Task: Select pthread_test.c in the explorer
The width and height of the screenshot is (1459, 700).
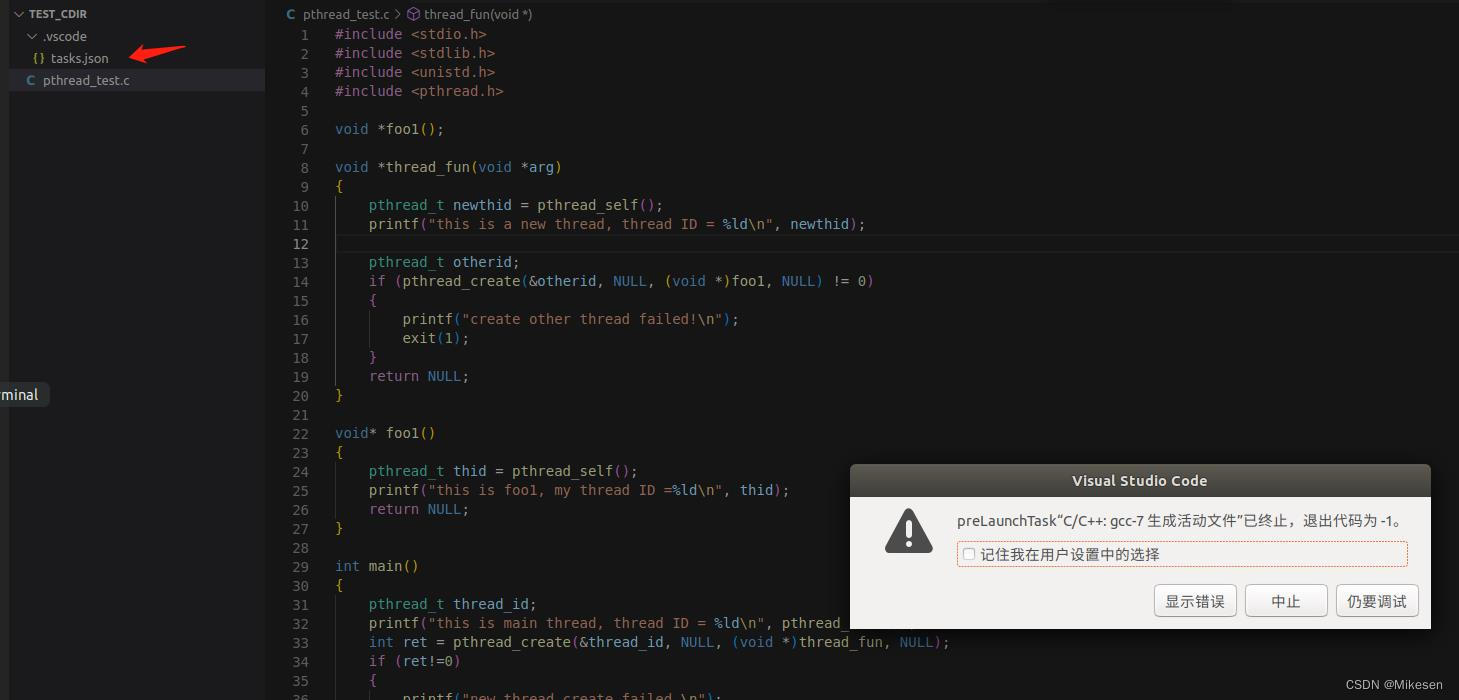Action: pos(86,80)
